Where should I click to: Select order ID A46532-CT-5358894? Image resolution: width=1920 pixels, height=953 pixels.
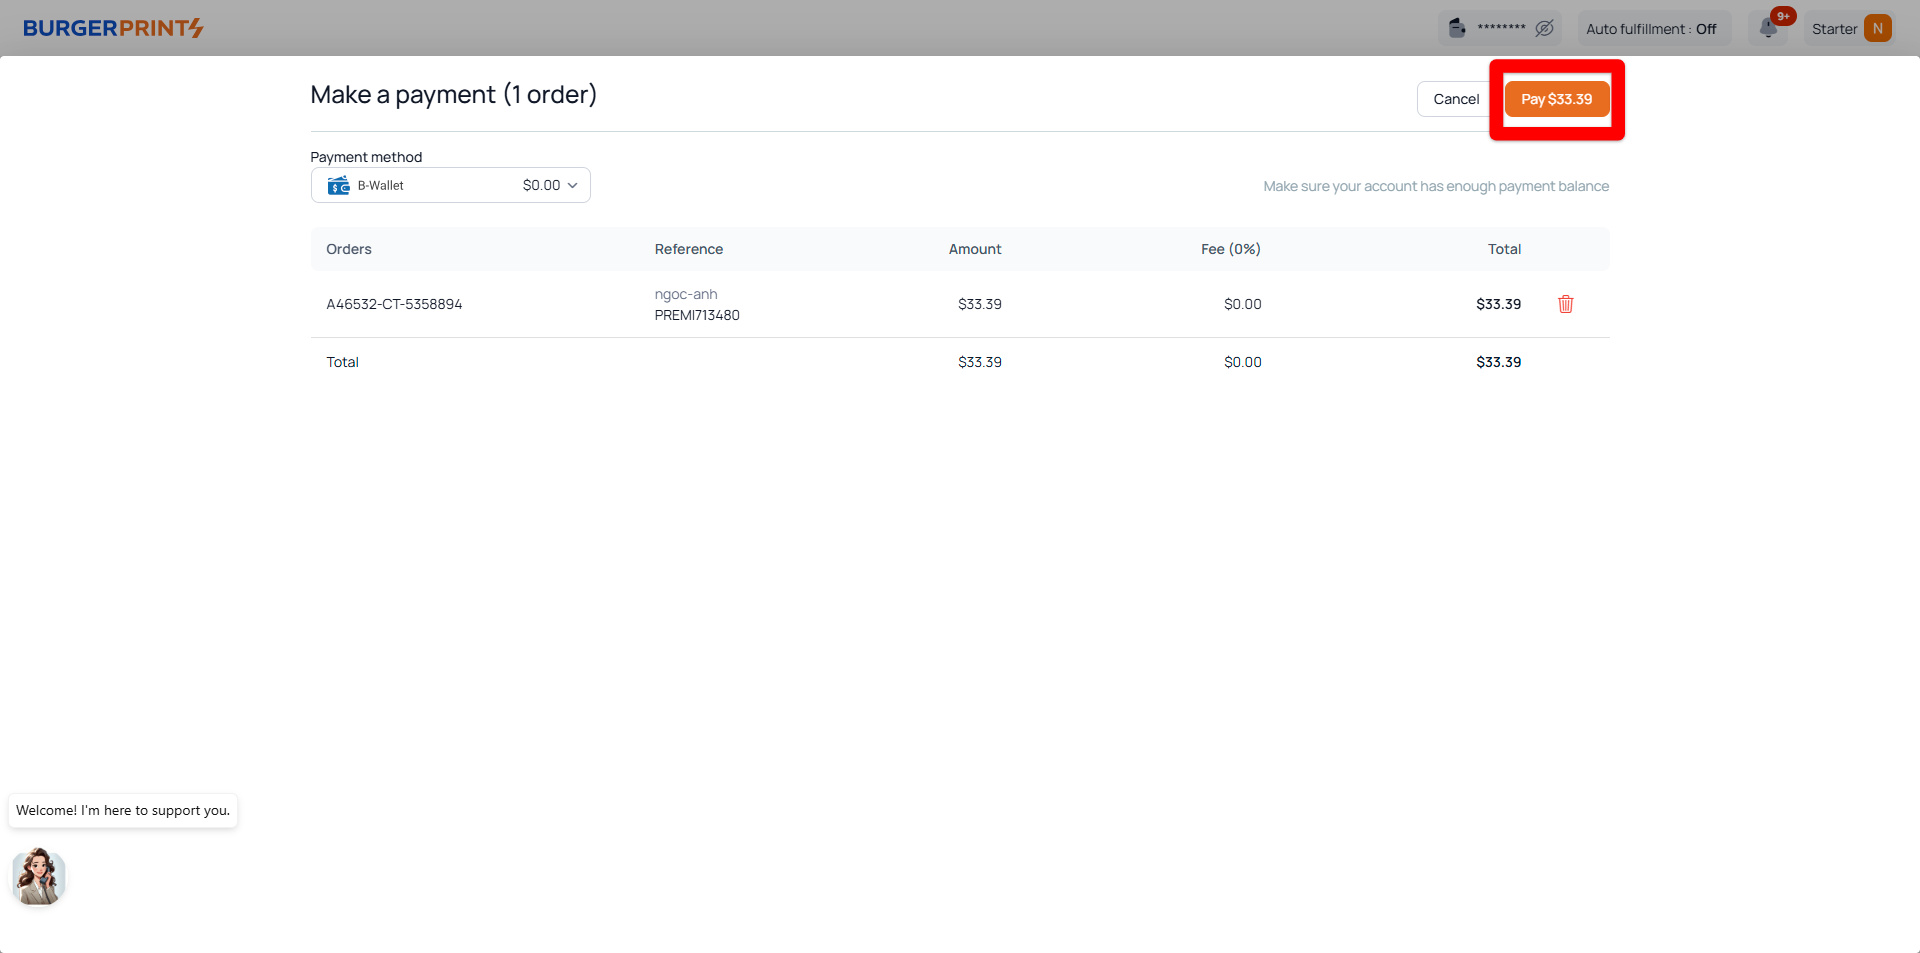coord(394,304)
